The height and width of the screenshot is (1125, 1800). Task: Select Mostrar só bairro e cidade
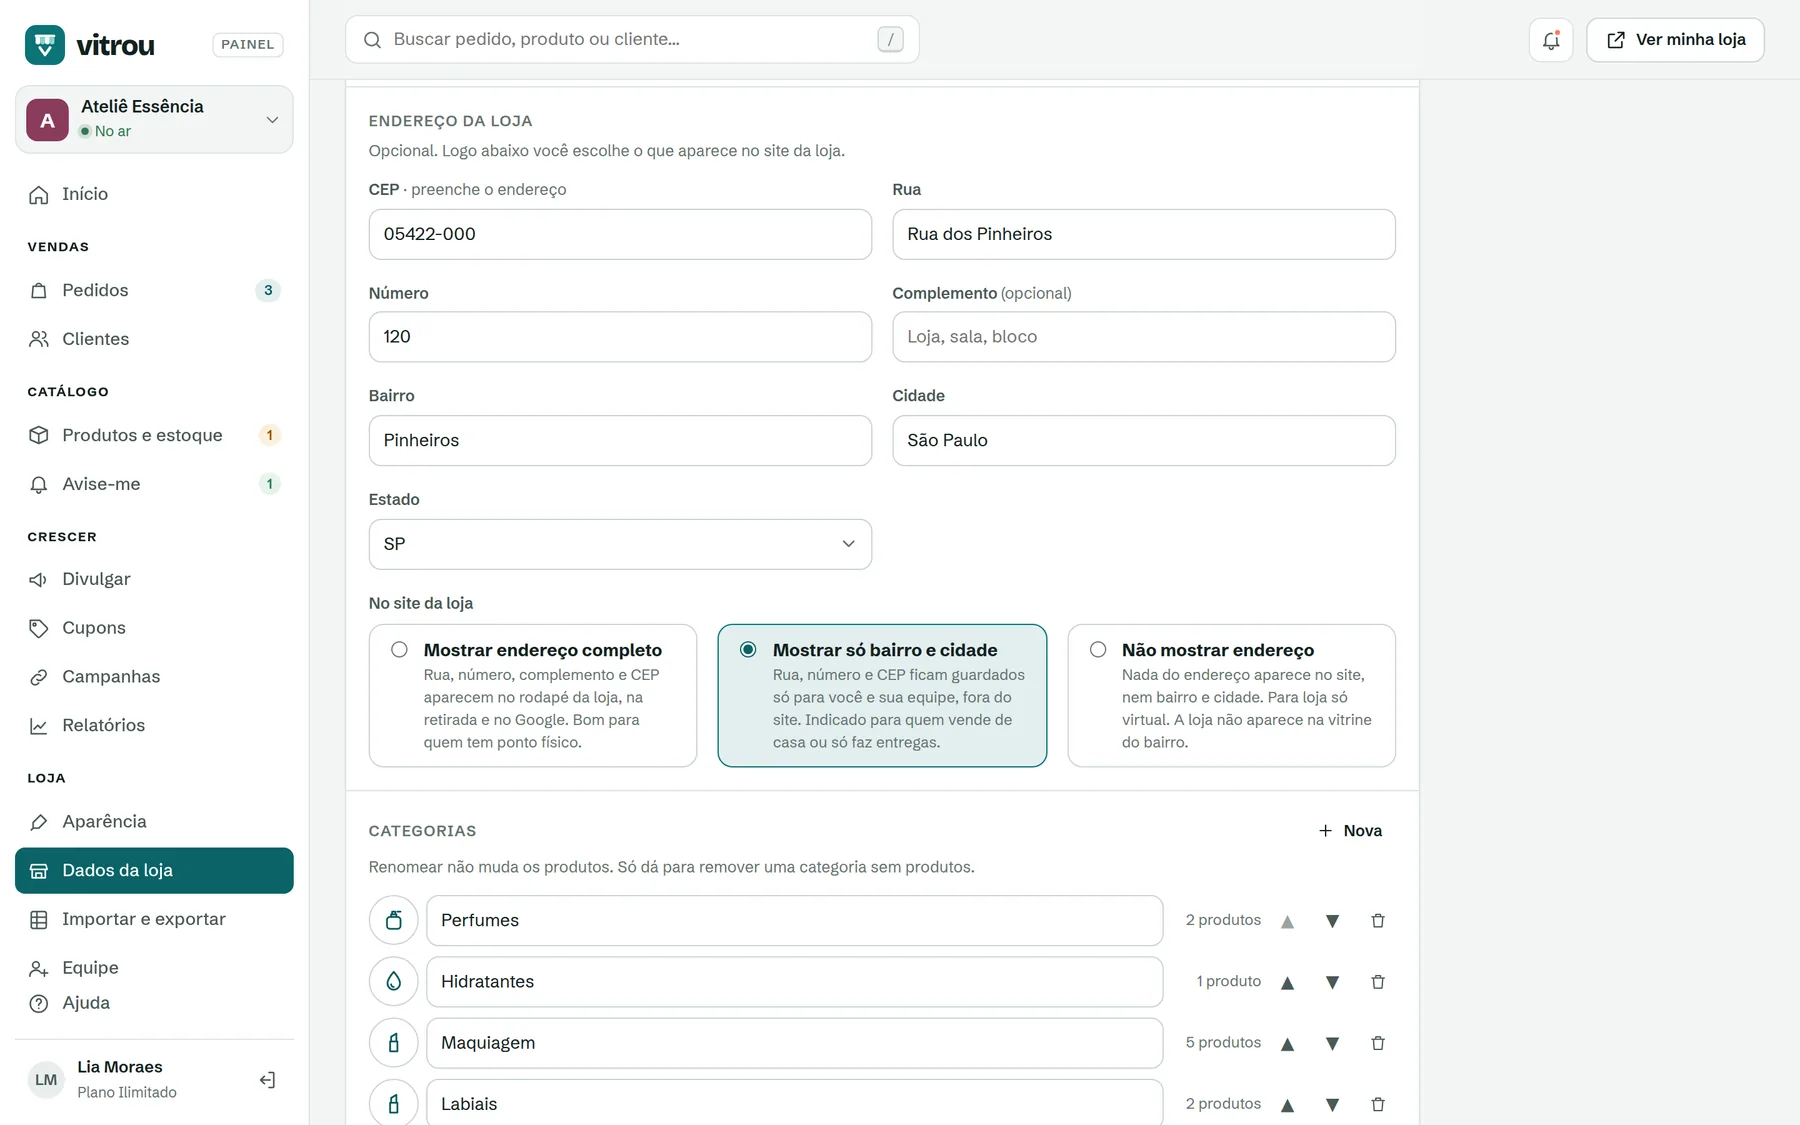(x=882, y=696)
